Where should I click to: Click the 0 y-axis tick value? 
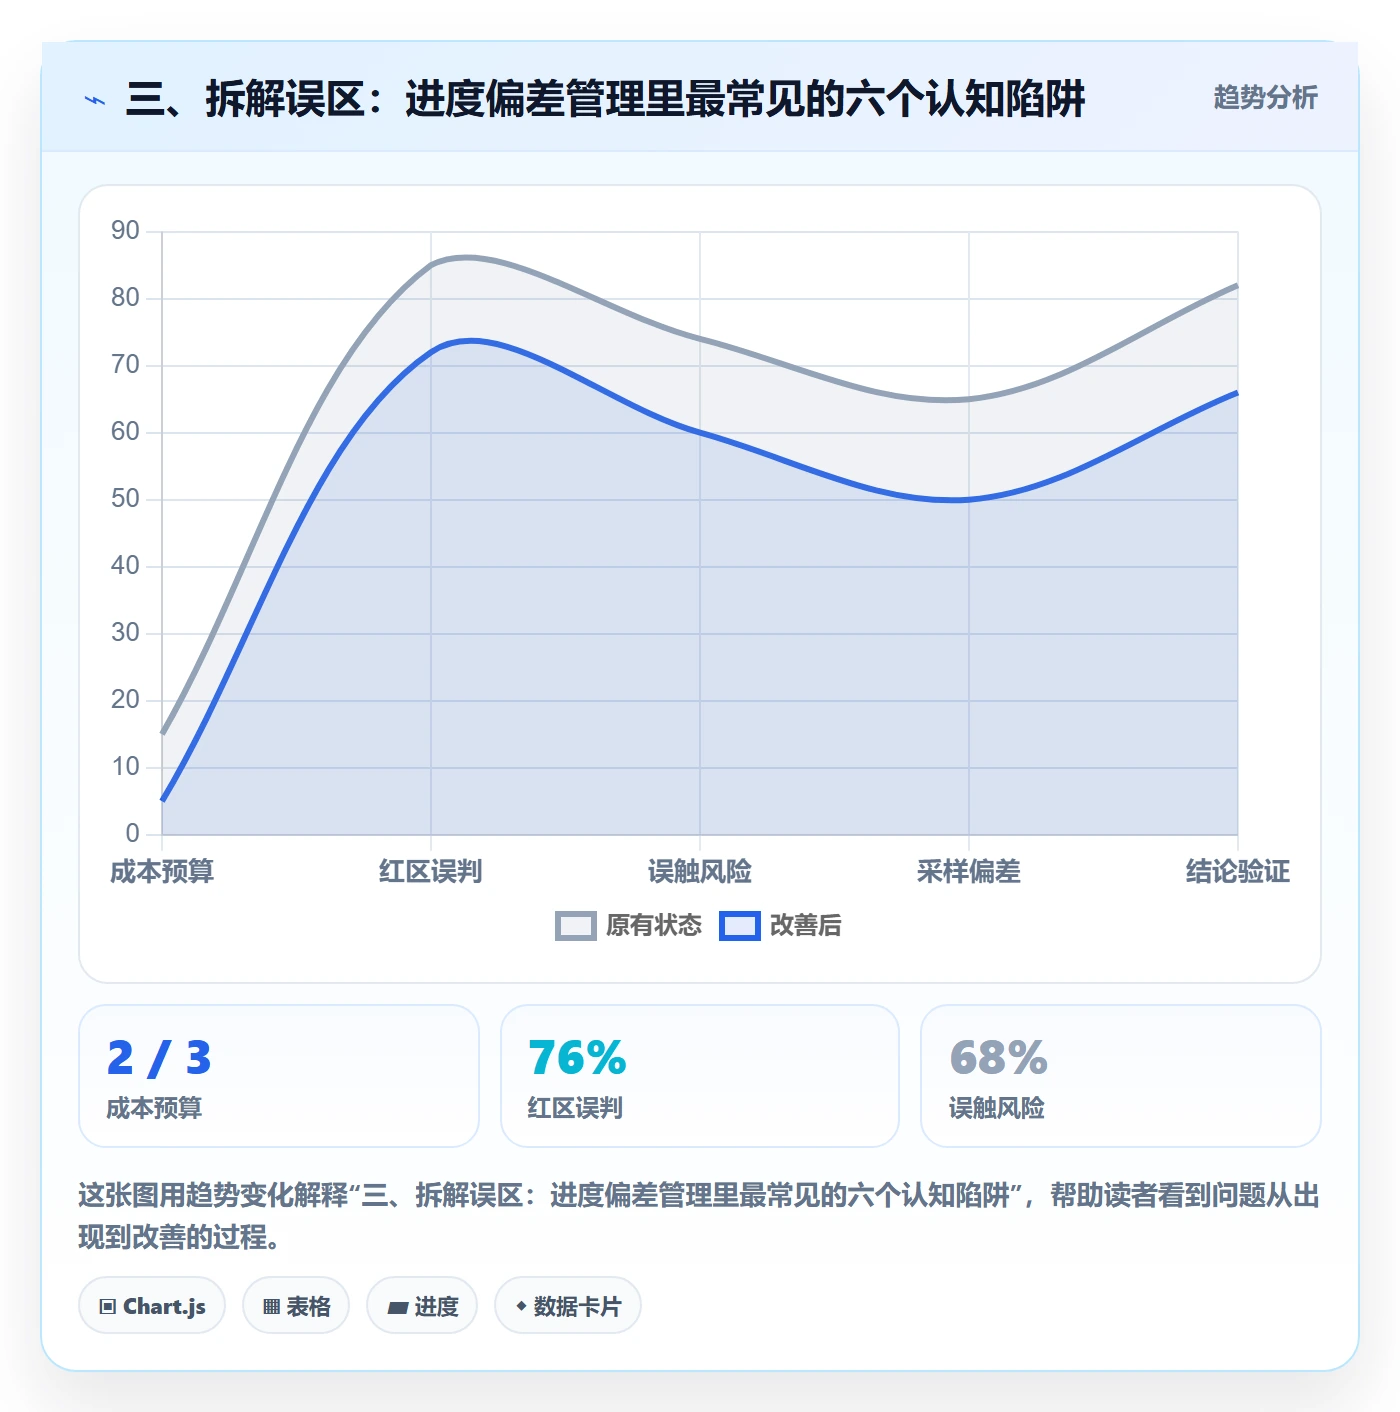[x=132, y=834]
